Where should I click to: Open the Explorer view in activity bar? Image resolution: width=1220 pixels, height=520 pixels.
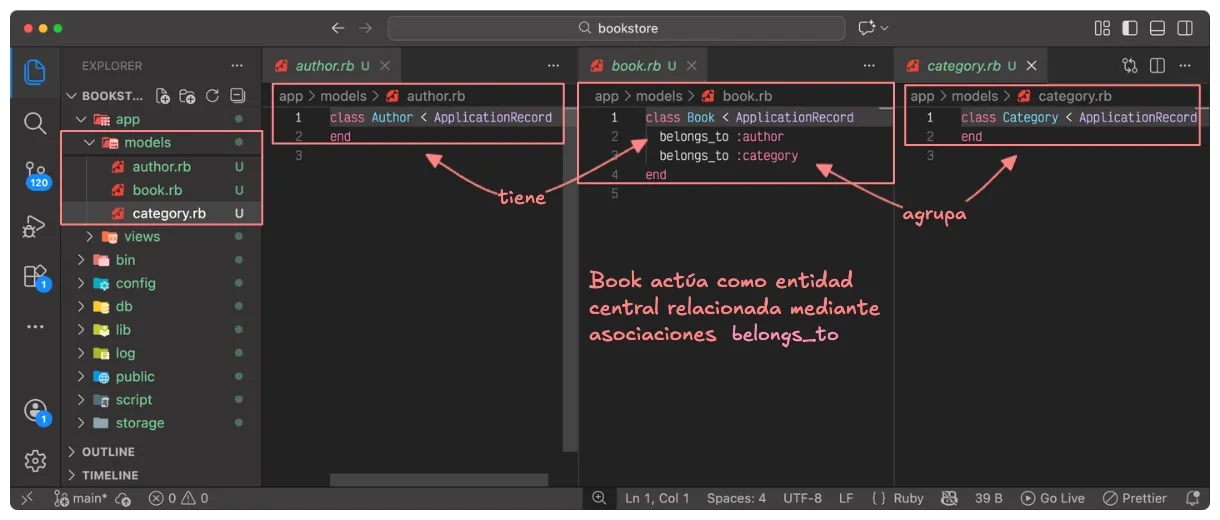tap(35, 72)
